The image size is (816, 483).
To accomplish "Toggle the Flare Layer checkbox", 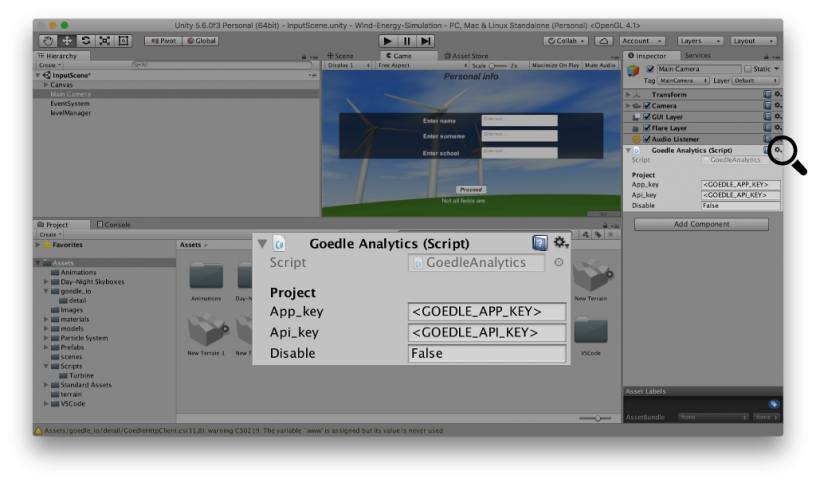I will click(647, 128).
